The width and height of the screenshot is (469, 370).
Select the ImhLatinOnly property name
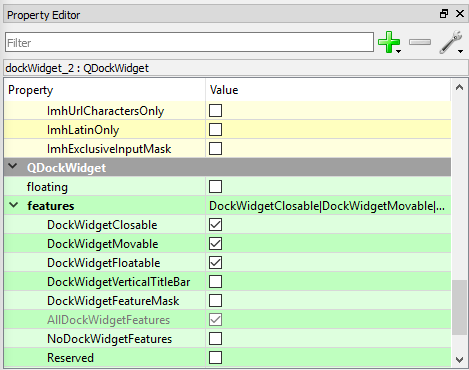tap(83, 130)
